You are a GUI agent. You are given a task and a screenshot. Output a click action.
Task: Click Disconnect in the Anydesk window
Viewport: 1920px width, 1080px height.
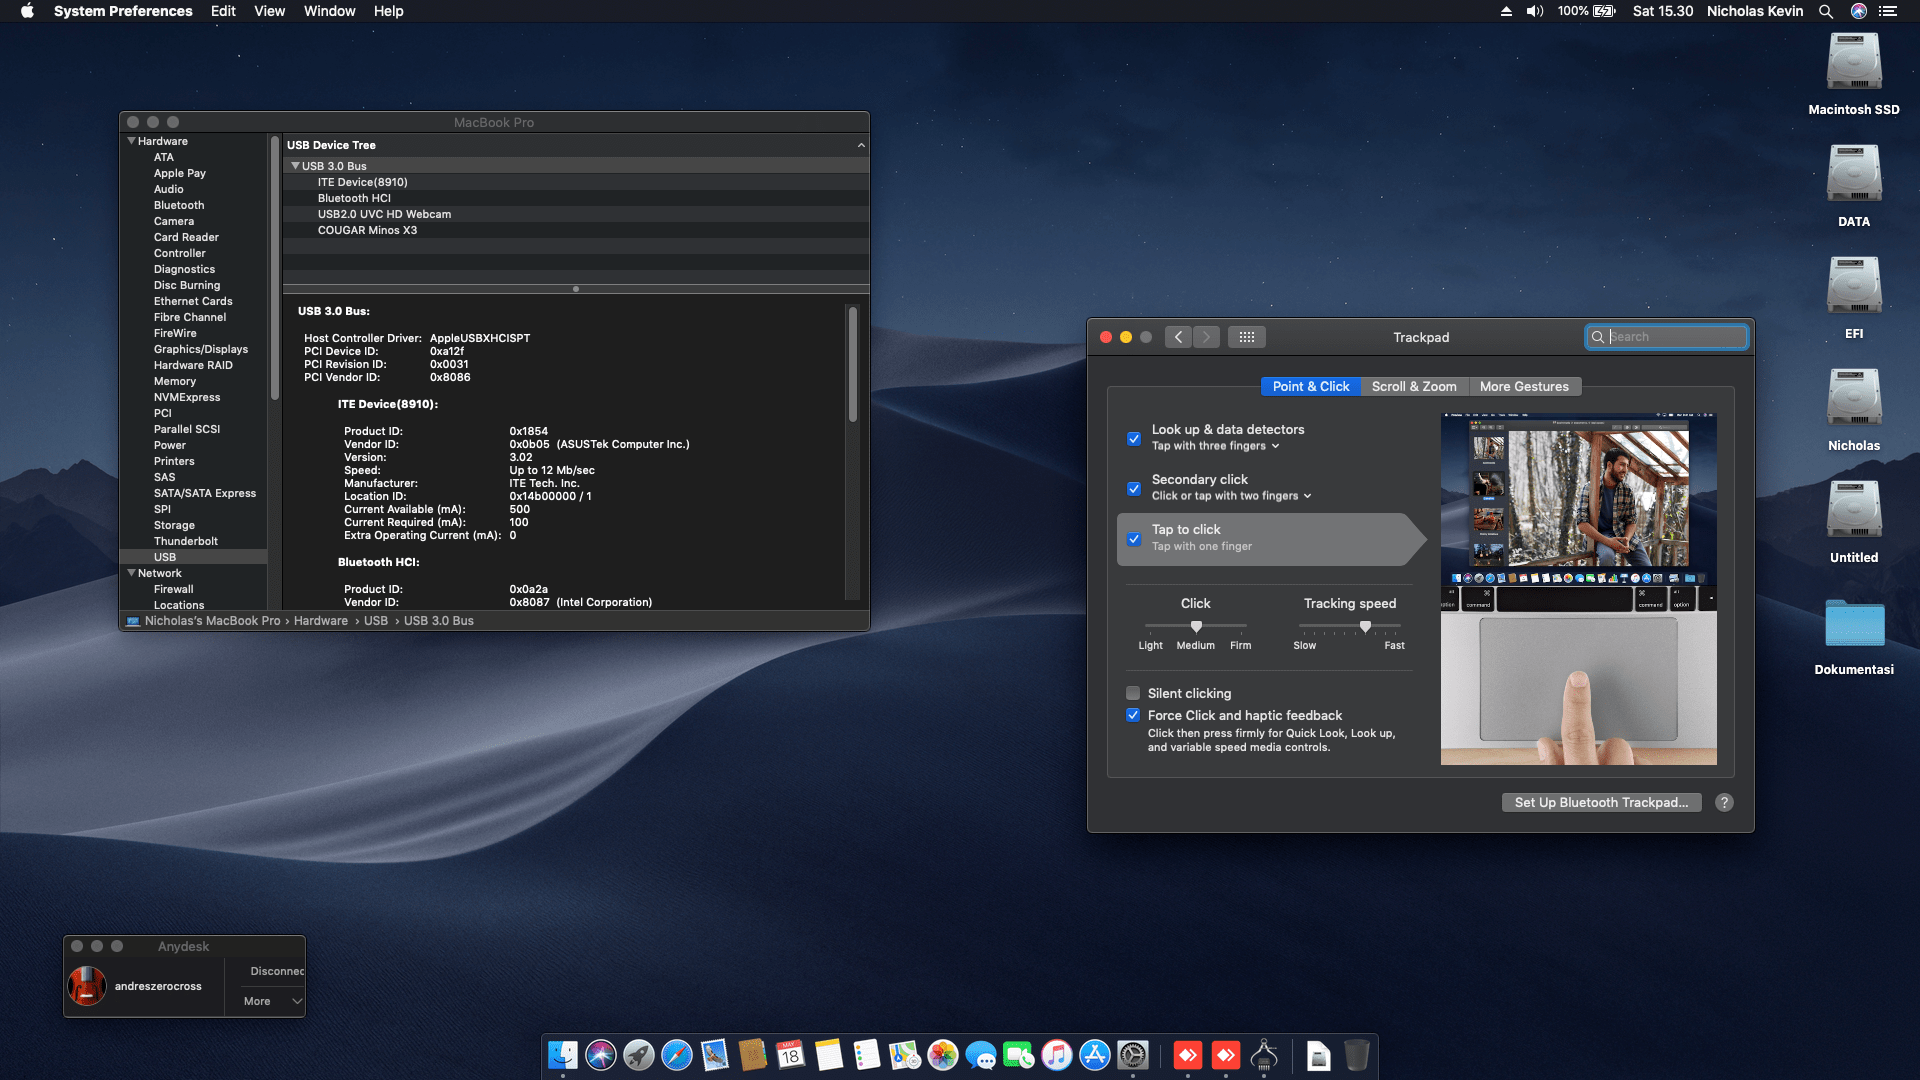(275, 971)
